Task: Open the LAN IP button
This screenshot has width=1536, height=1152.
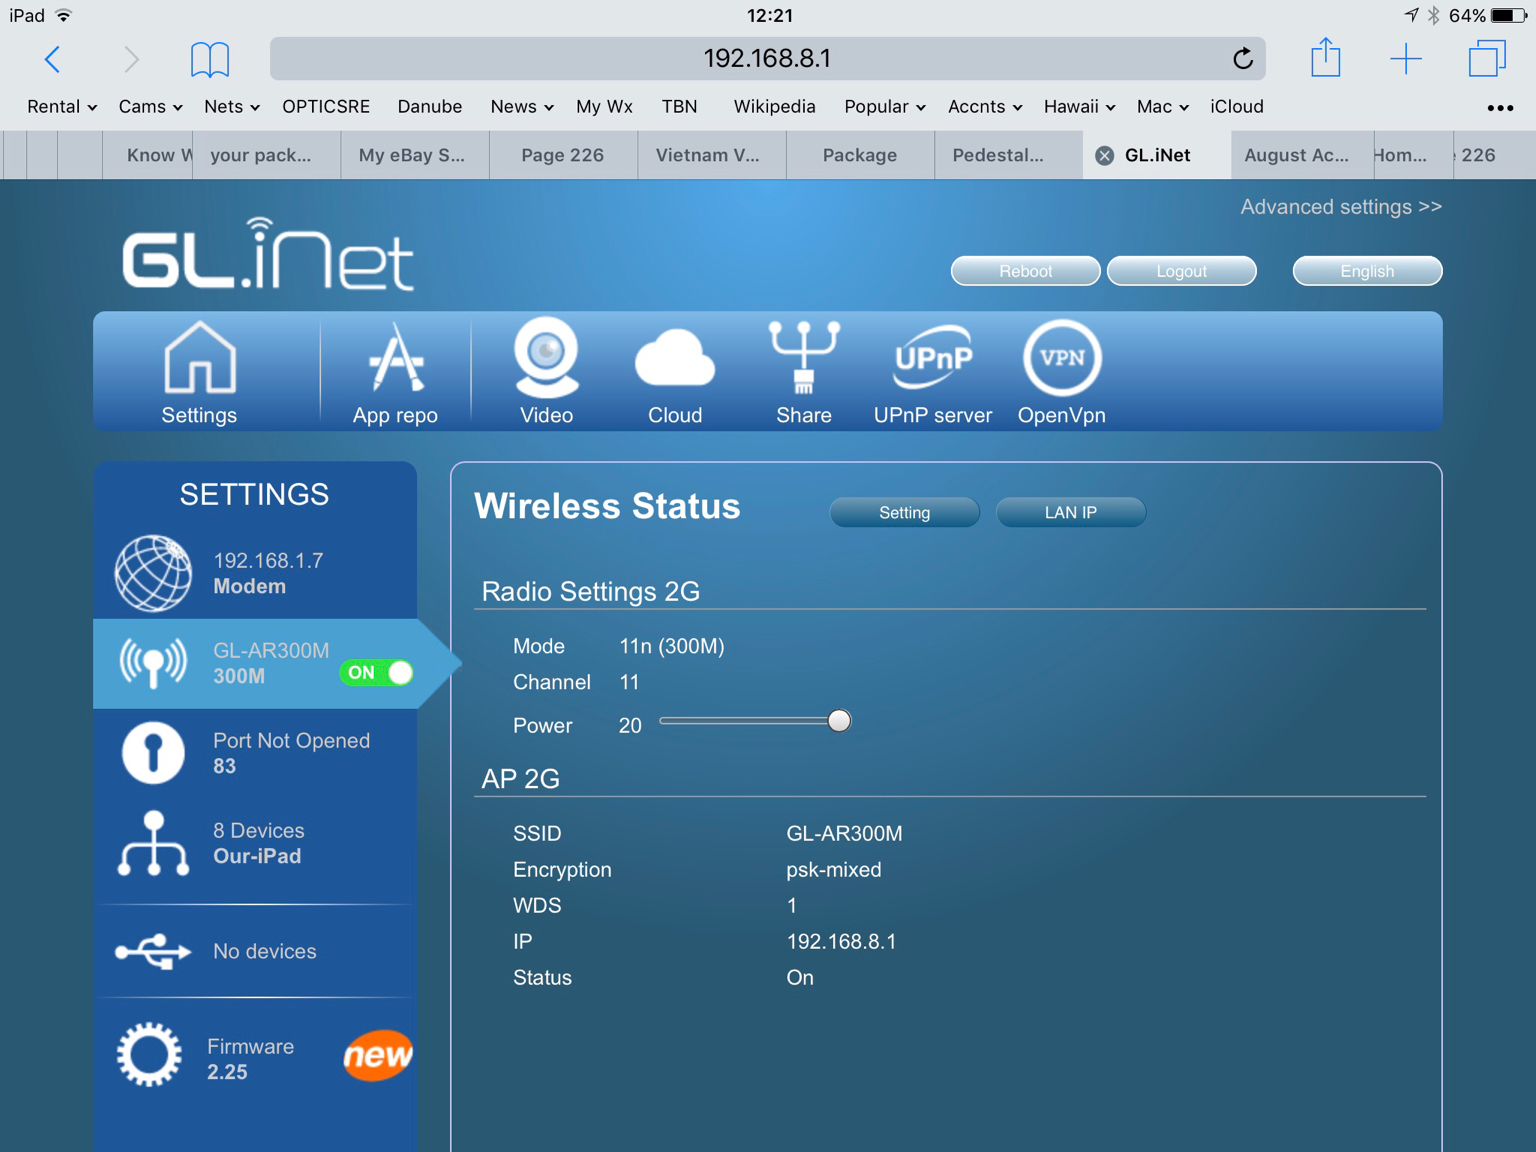Action: coord(1071,512)
